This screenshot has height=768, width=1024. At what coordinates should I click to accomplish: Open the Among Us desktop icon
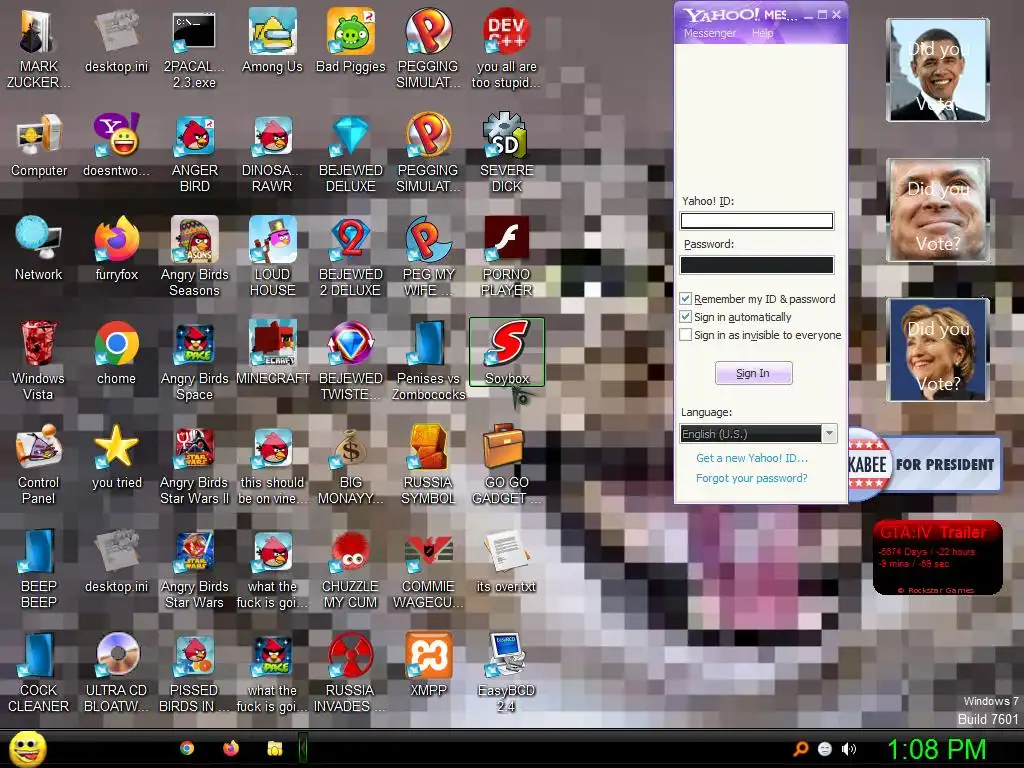click(272, 40)
